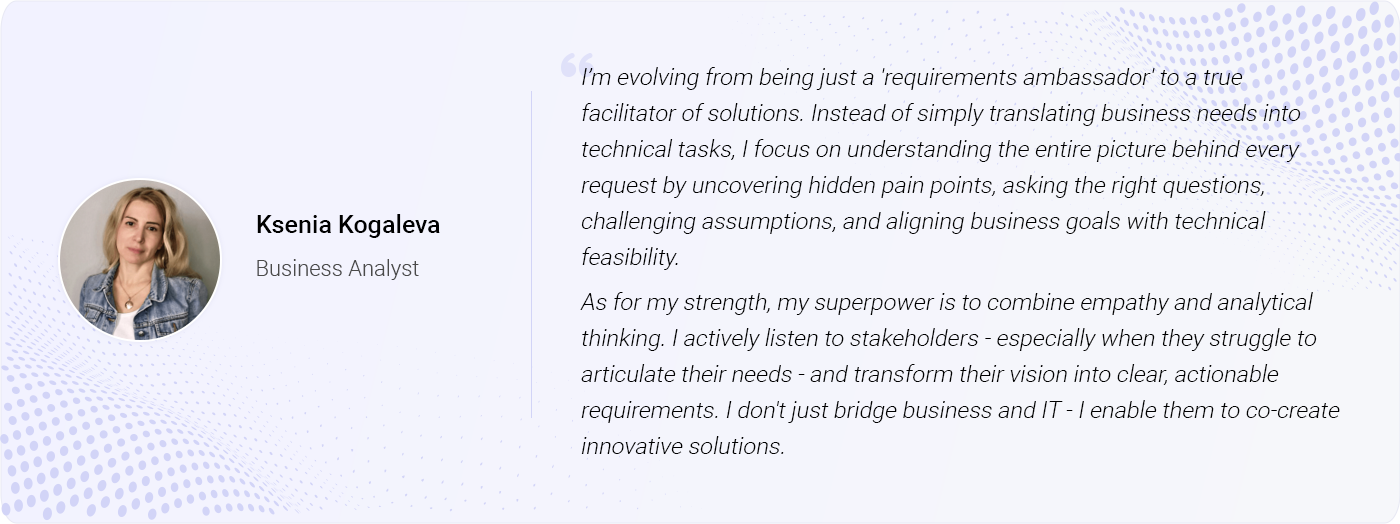
Task: Click the words "technical tasks" in the quote
Action: 656,149
